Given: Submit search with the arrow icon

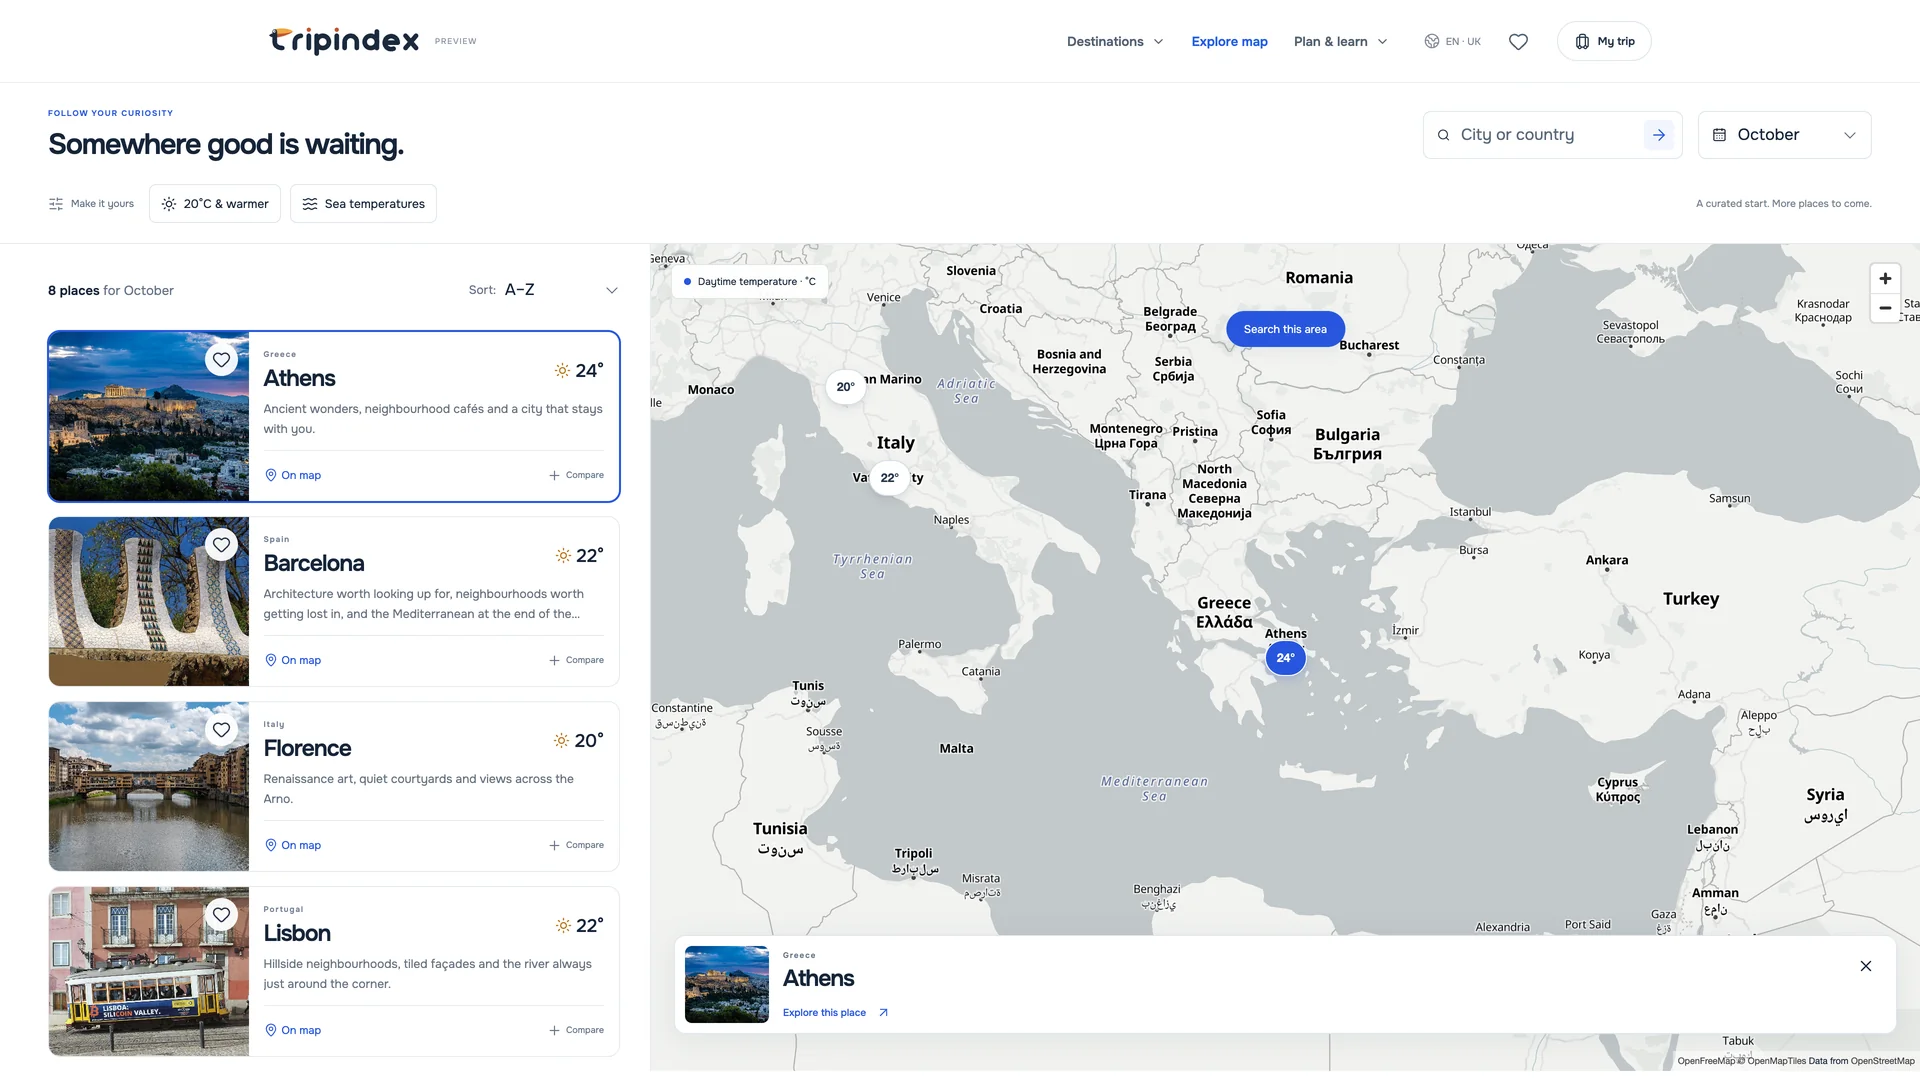Looking at the screenshot, I should pos(1658,135).
